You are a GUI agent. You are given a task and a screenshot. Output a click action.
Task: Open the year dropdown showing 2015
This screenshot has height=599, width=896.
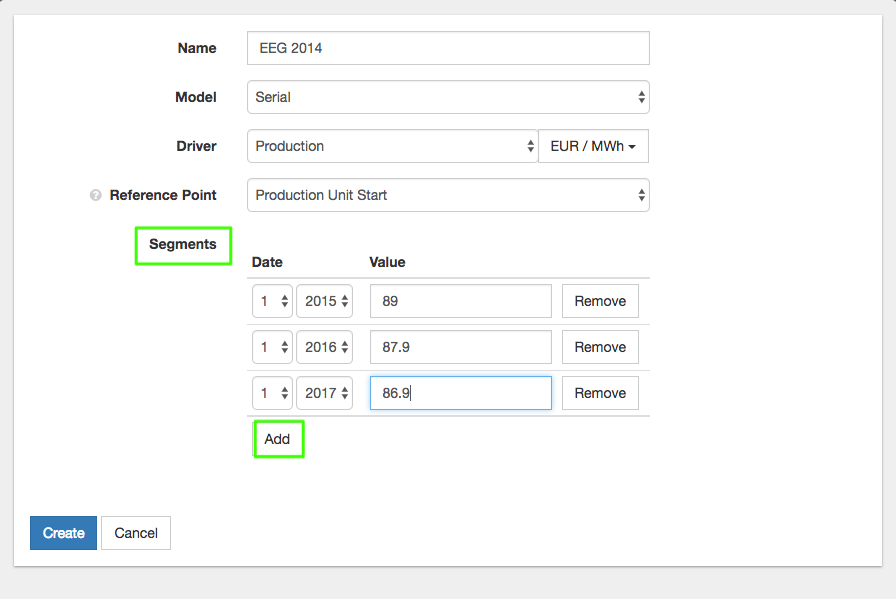click(x=324, y=301)
